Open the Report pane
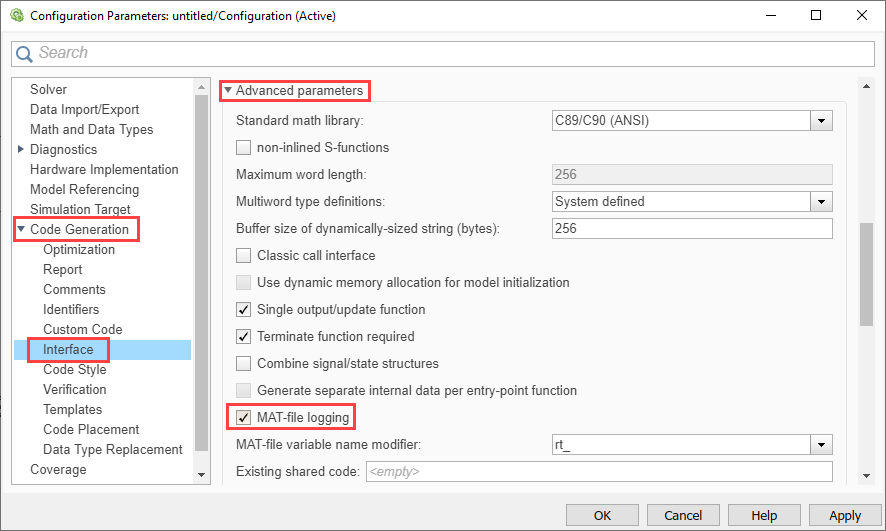Viewport: 886px width, 531px height. pyautogui.click(x=63, y=269)
